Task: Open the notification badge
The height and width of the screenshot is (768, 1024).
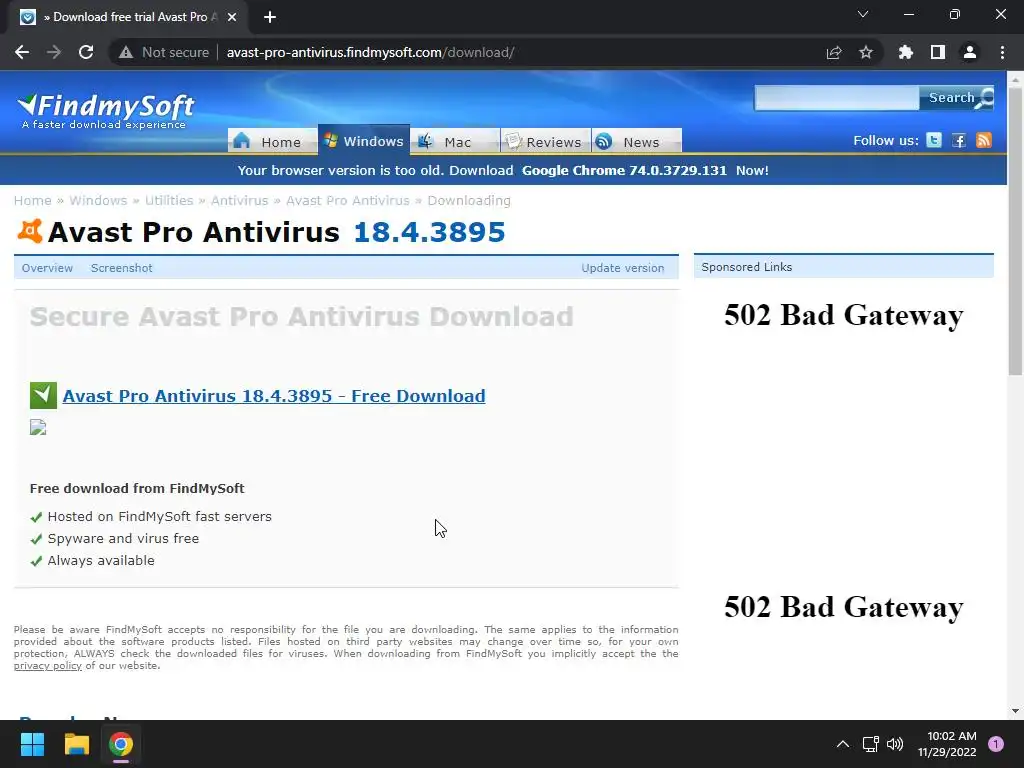Action: click(x=995, y=744)
